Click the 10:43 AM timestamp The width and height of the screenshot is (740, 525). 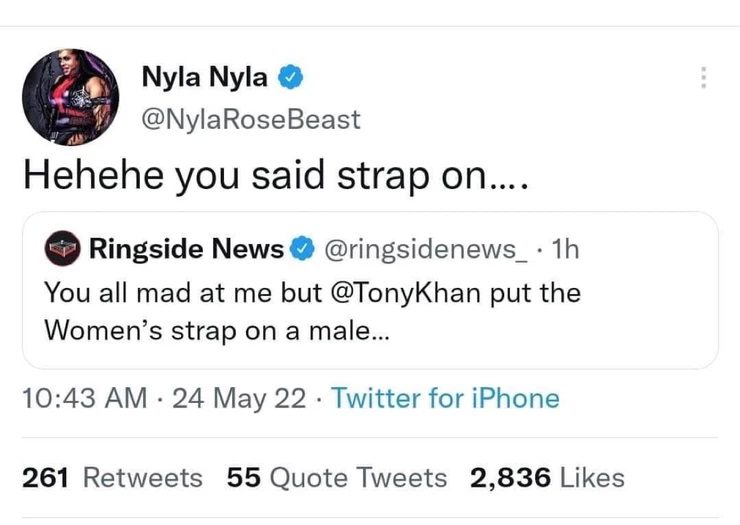85,398
